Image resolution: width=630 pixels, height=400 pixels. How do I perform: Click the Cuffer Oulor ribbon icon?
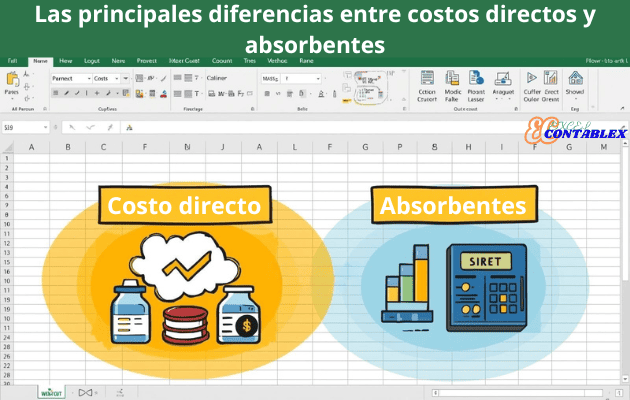[x=531, y=80]
